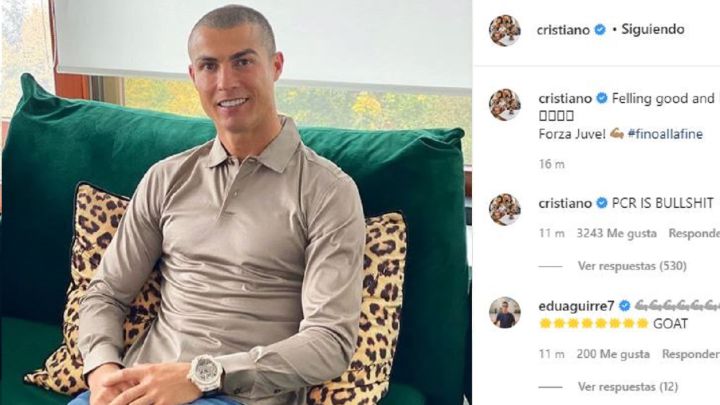Click cristiano avatar beside the caption
Screen dimensions: 720x405
pyautogui.click(x=505, y=105)
